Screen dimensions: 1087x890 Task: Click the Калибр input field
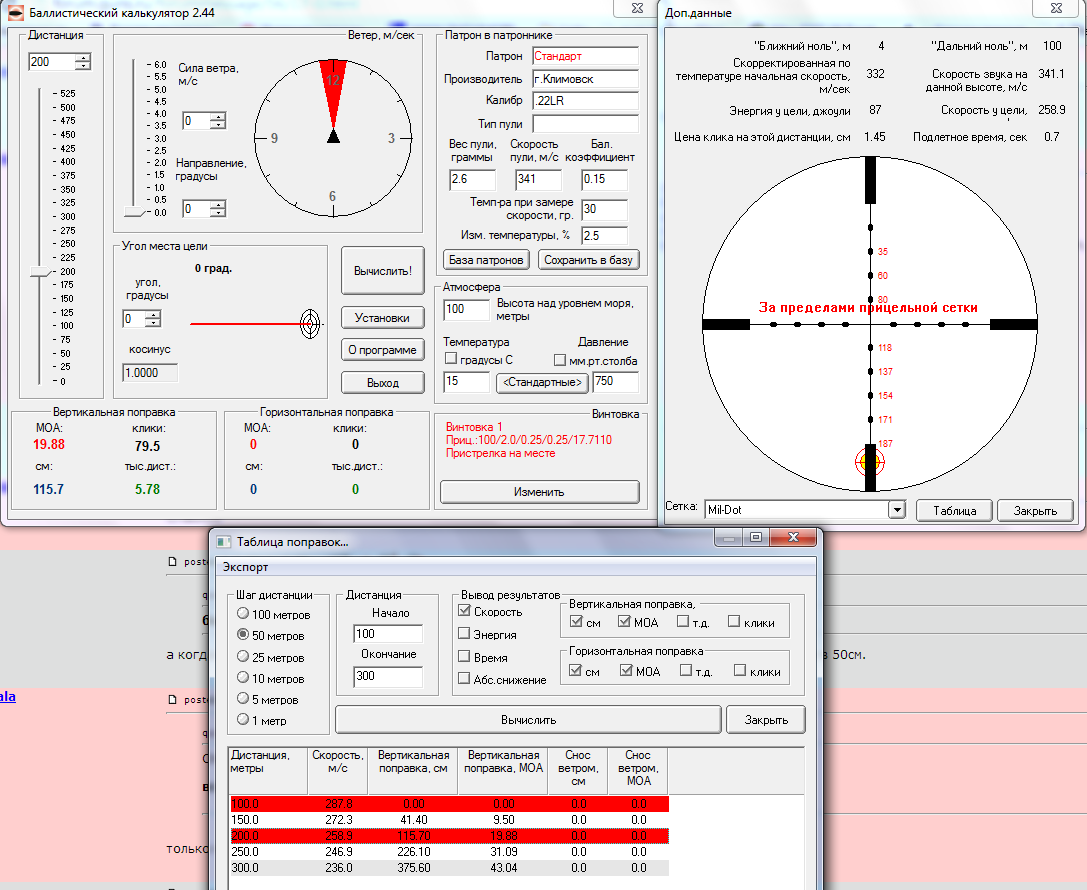tap(586, 101)
